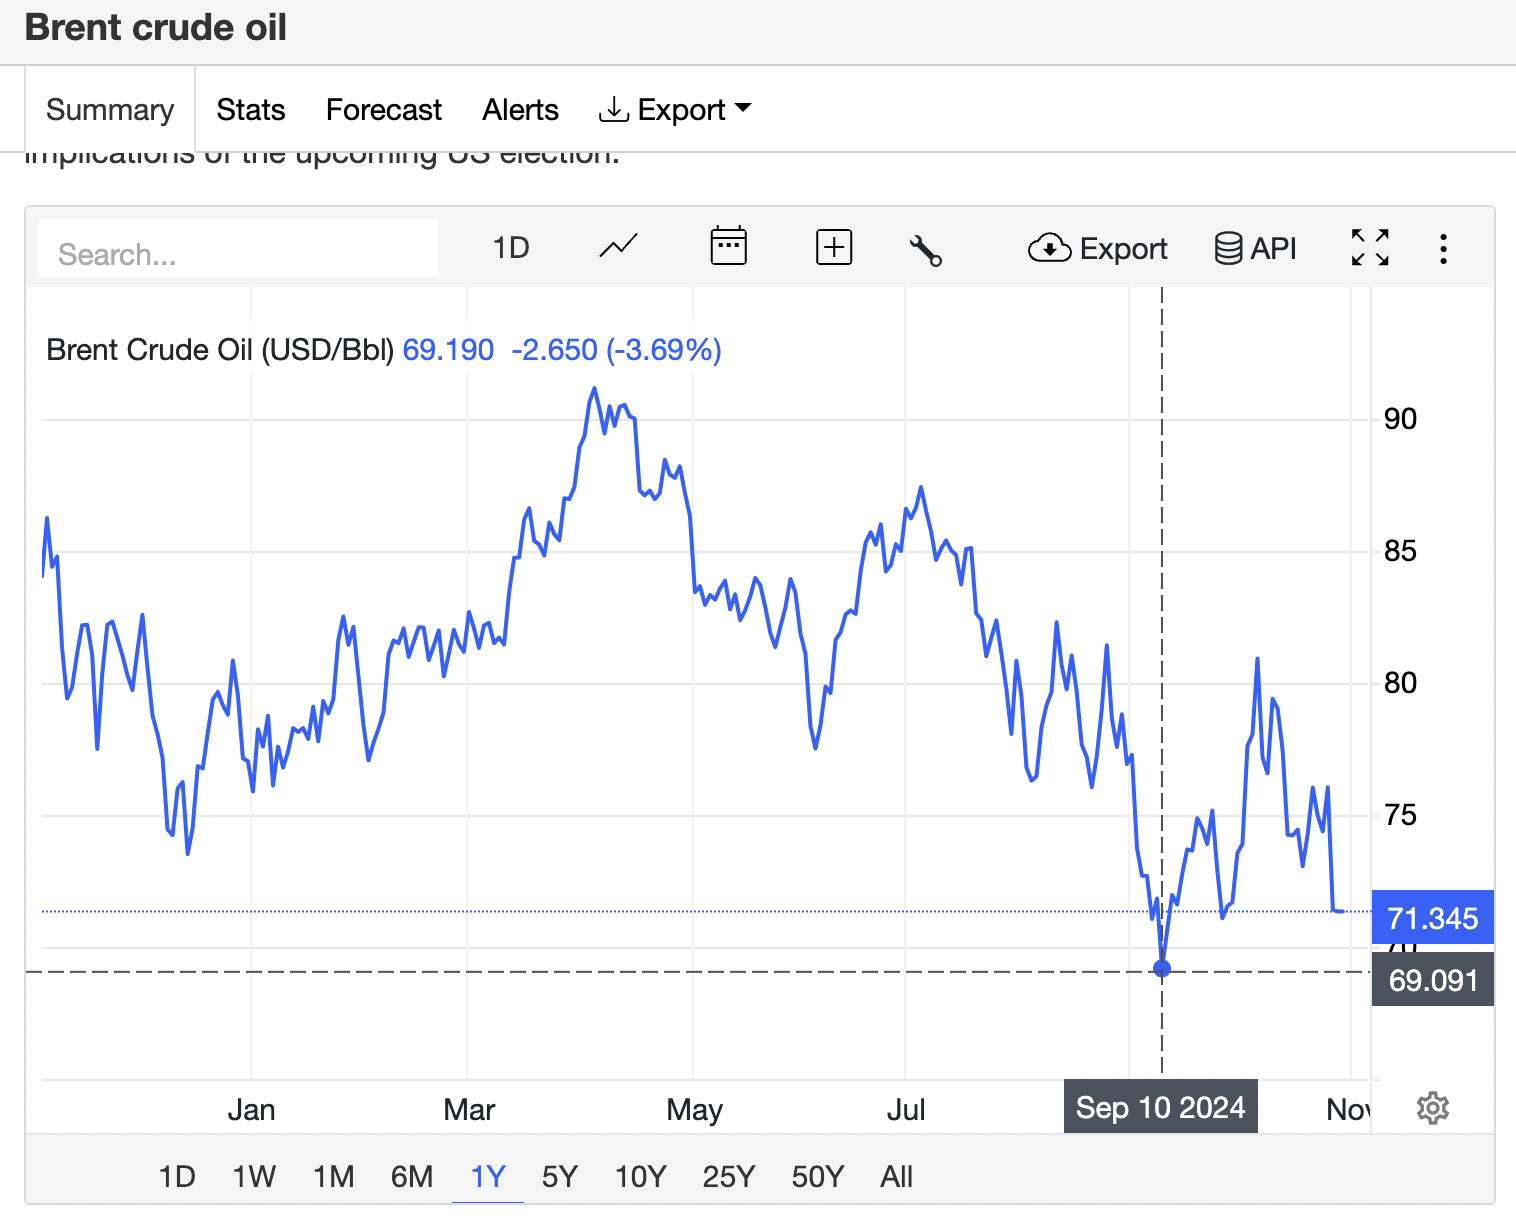Viewport: 1516px width, 1216px height.
Task: Select the 50Y time range
Action: click(818, 1176)
